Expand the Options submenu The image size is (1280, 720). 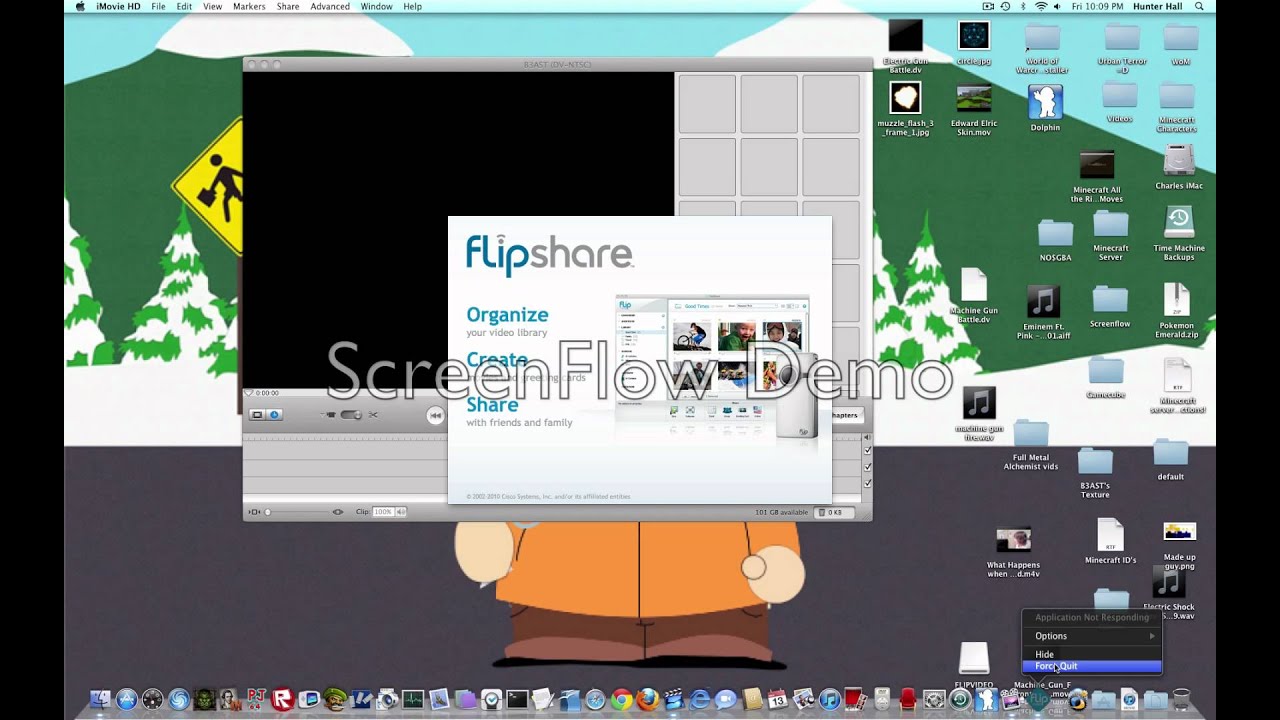click(1092, 636)
